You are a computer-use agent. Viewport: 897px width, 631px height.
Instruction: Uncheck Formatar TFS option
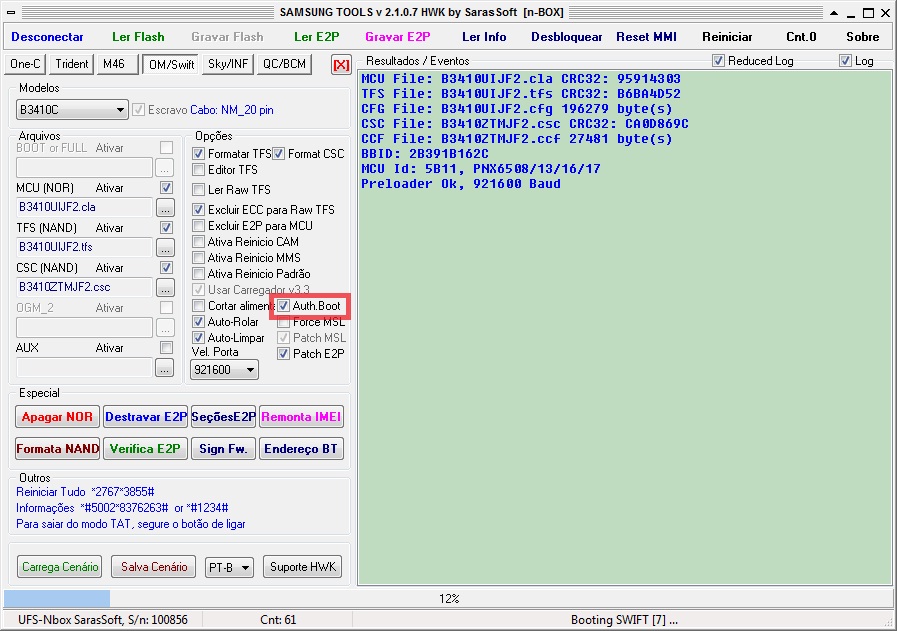(x=199, y=153)
